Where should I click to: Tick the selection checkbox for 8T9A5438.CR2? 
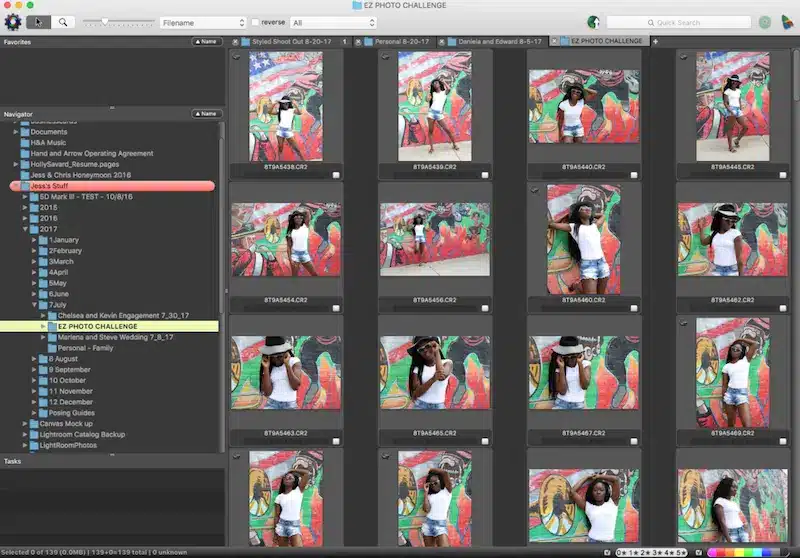tap(336, 175)
